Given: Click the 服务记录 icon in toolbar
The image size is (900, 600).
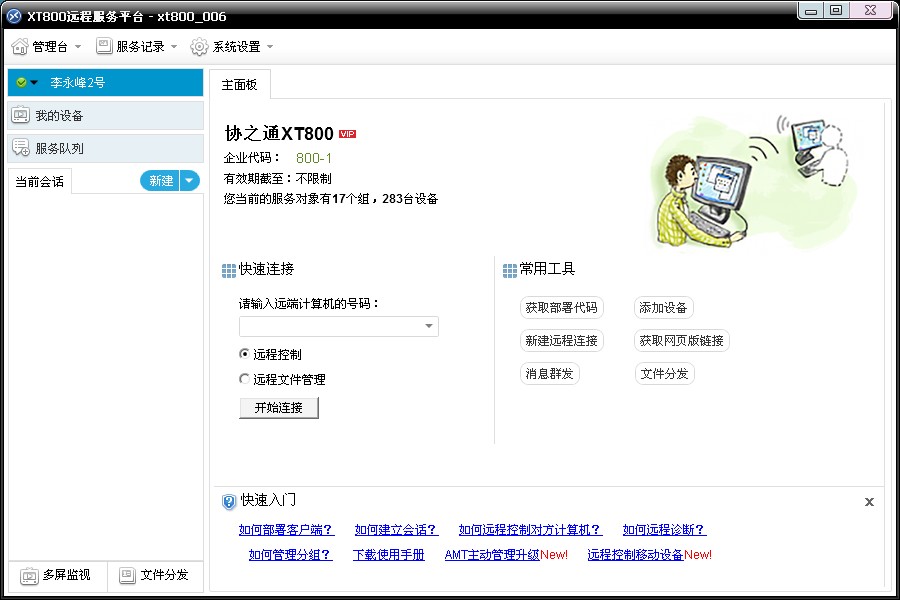Looking at the screenshot, I should (104, 47).
